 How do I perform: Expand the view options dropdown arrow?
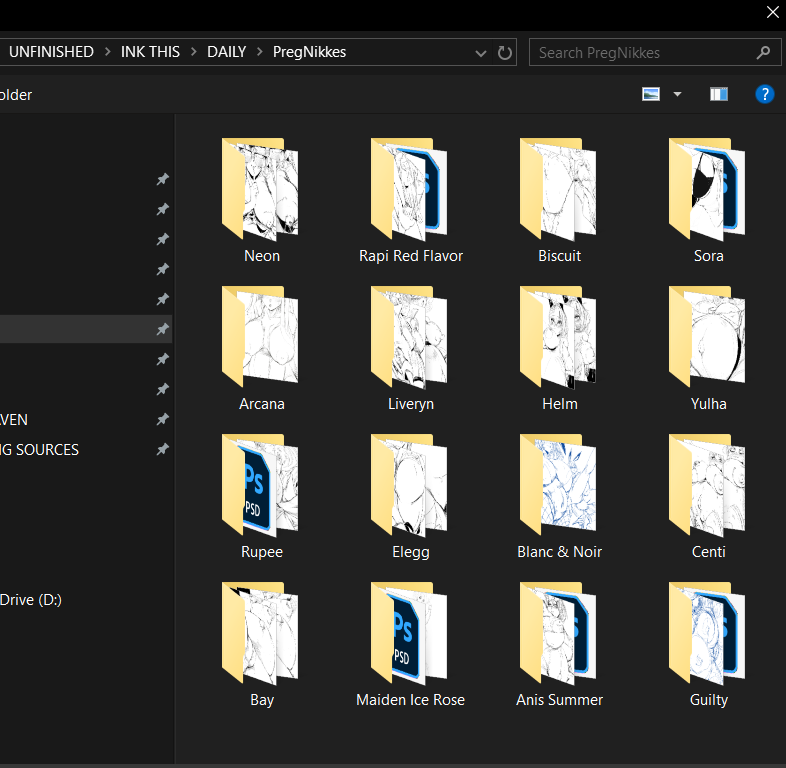(677, 94)
